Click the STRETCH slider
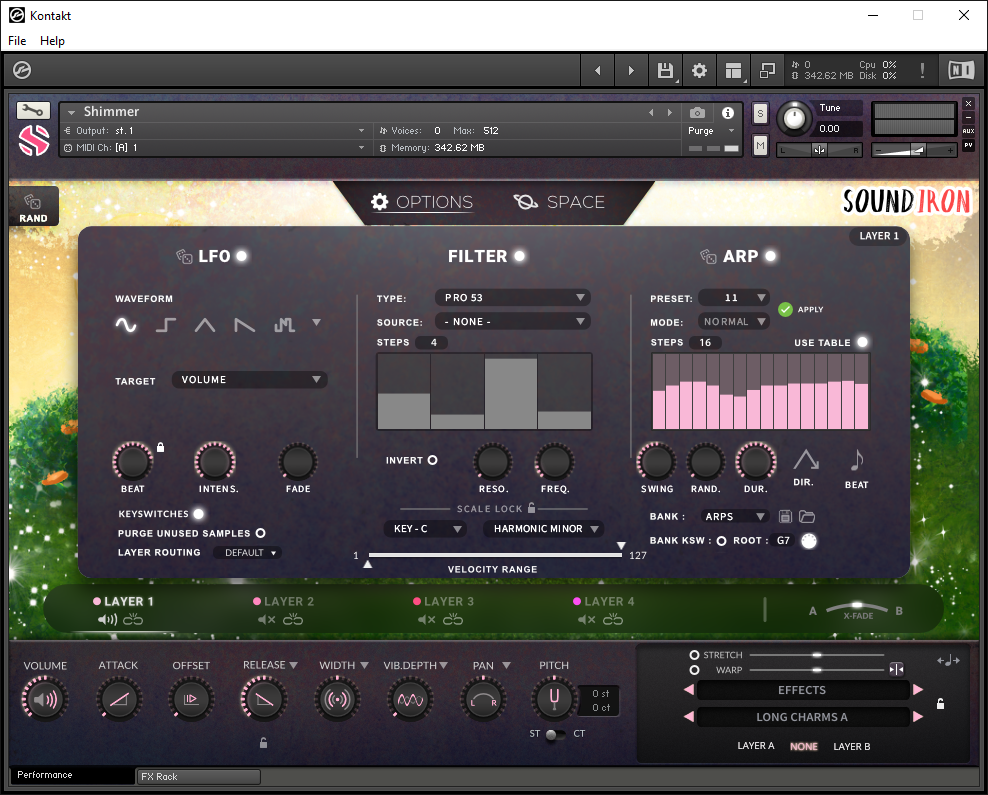 coord(817,655)
